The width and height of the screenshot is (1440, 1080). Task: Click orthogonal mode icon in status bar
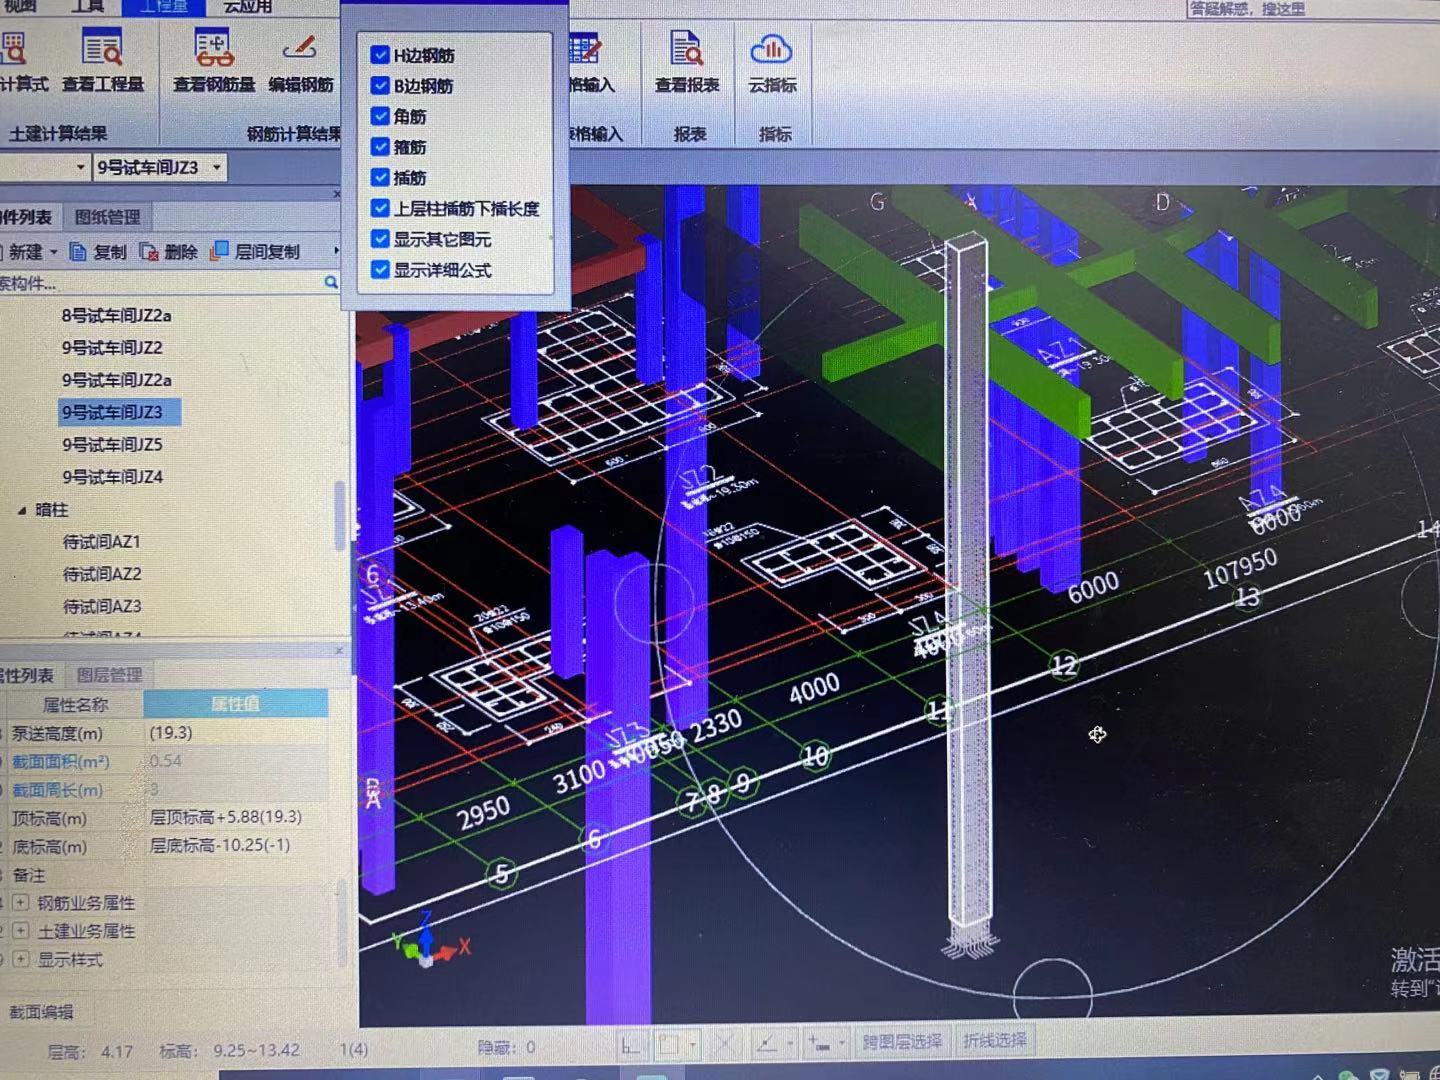(630, 1045)
